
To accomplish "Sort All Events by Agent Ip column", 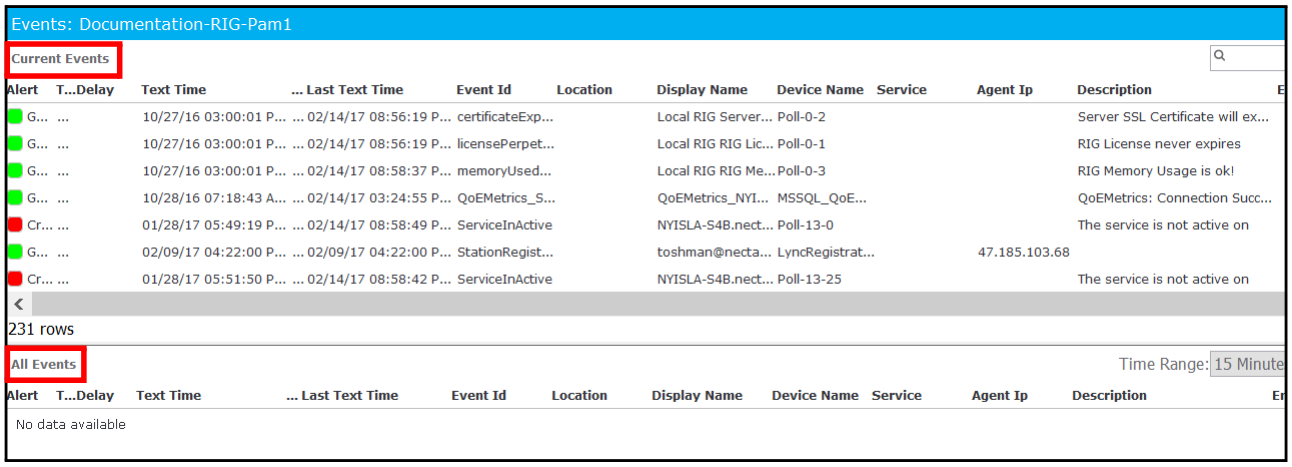I will pos(1000,396).
